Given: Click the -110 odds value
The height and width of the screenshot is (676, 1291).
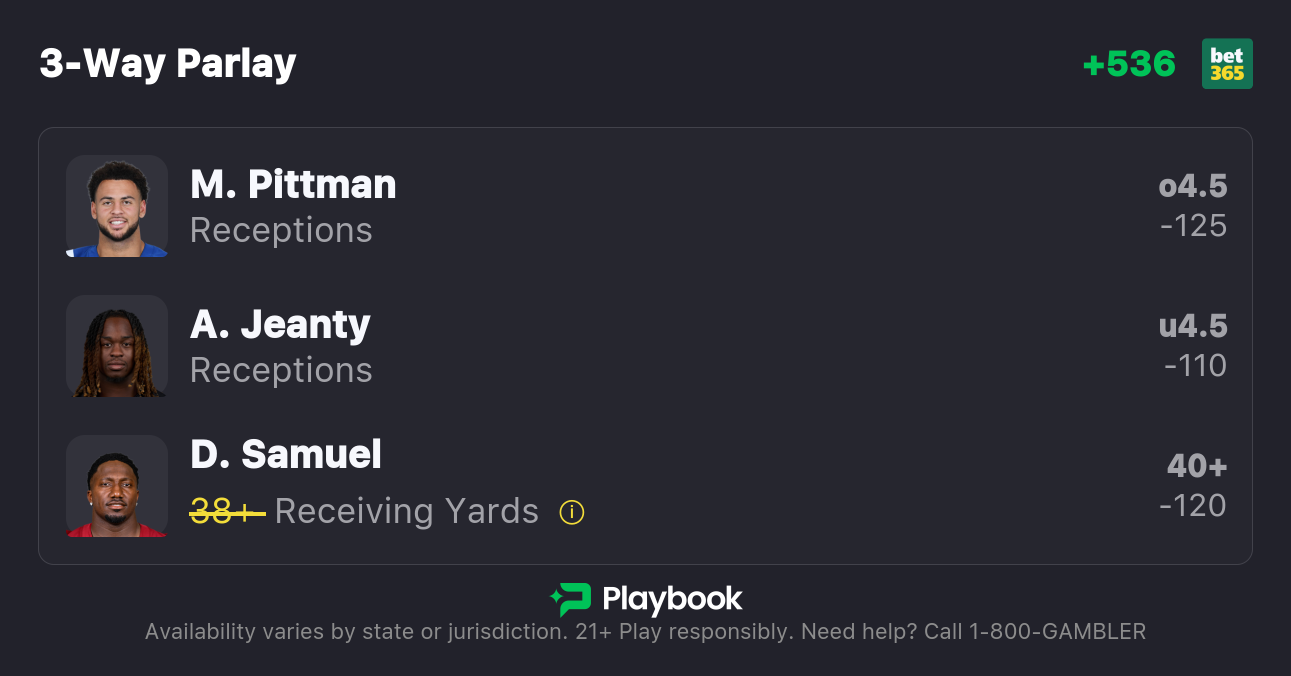Looking at the screenshot, I should 1196,366.
